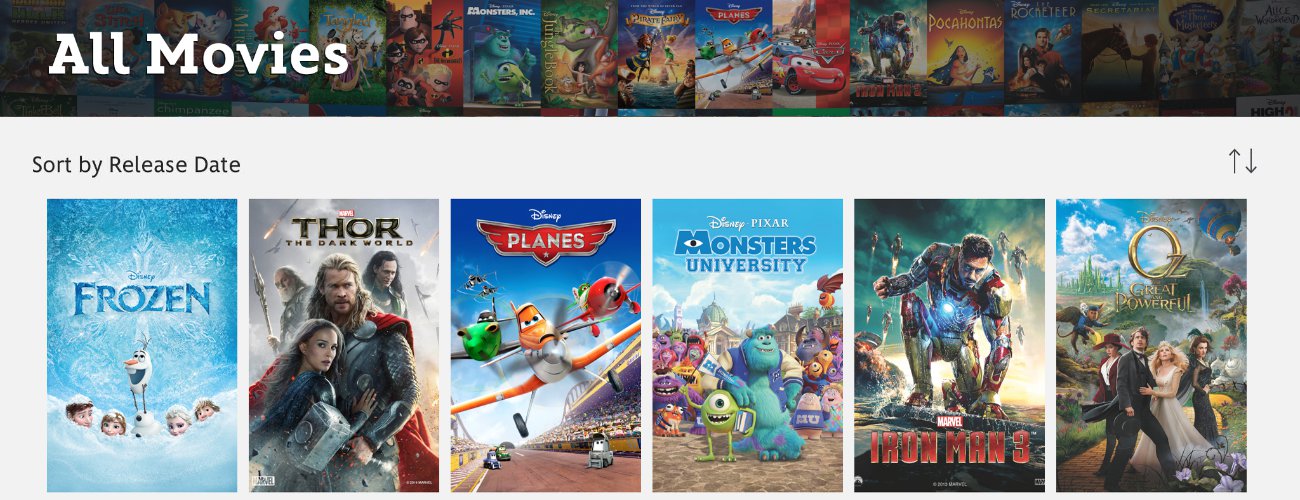Screen dimensions: 1300x500
Task: Click Alice in Wonderland poster in banner
Action: tap(1270, 45)
